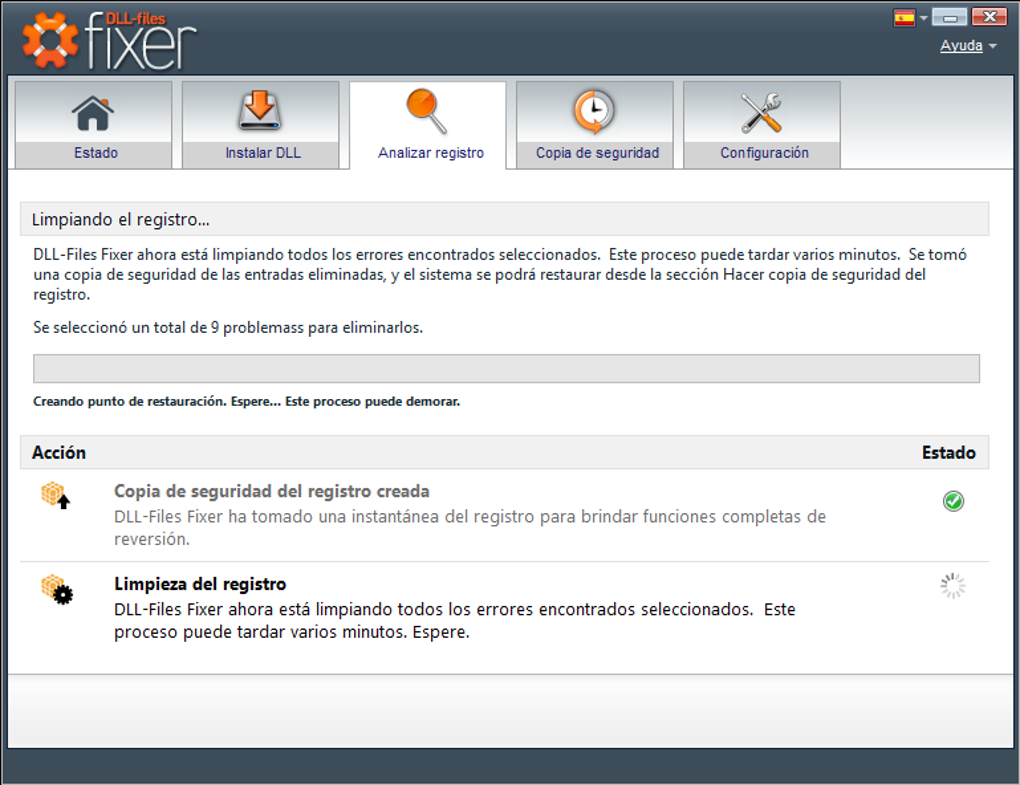
Task: Switch to the Estado tab
Action: (93, 125)
